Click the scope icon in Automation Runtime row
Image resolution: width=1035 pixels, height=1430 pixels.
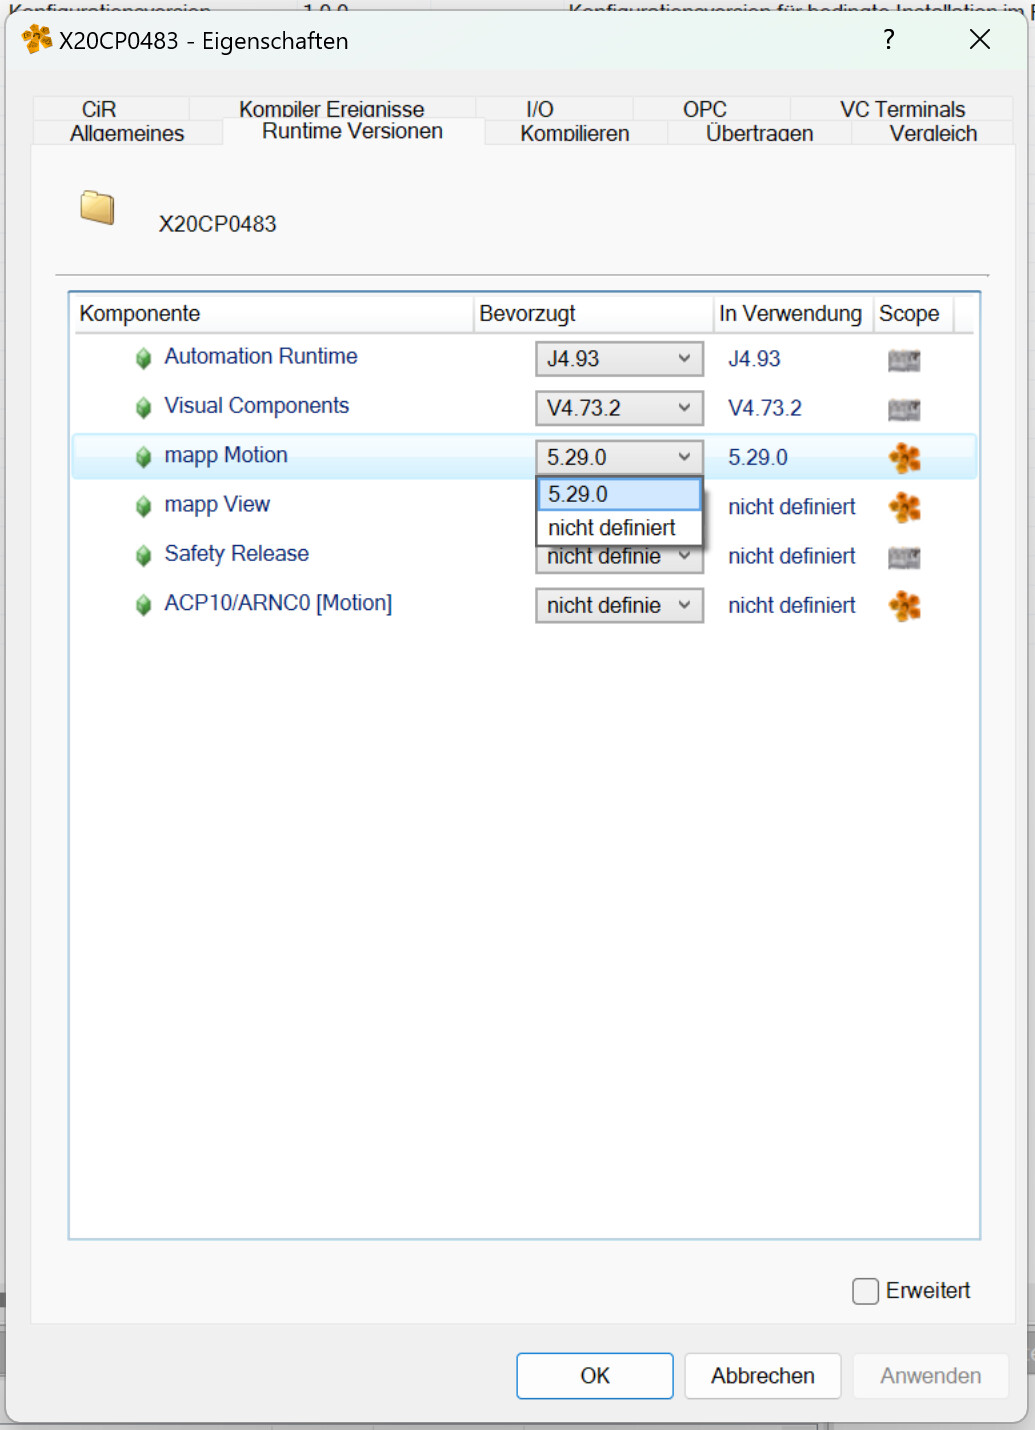point(904,360)
